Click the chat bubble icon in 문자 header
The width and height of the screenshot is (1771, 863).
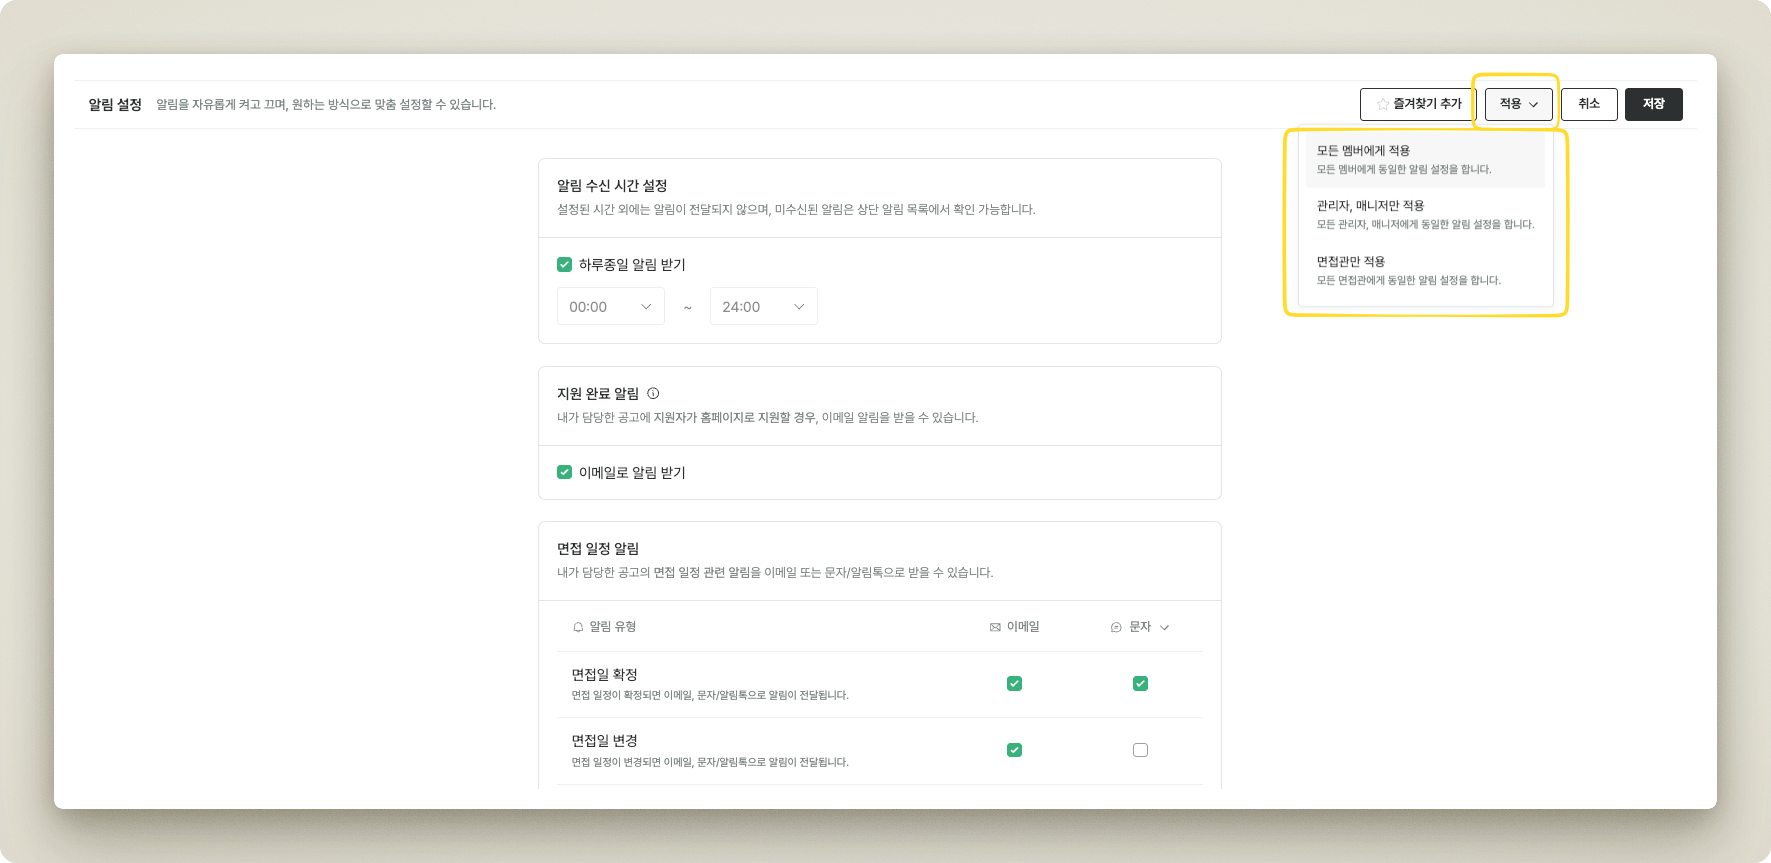coord(1116,627)
